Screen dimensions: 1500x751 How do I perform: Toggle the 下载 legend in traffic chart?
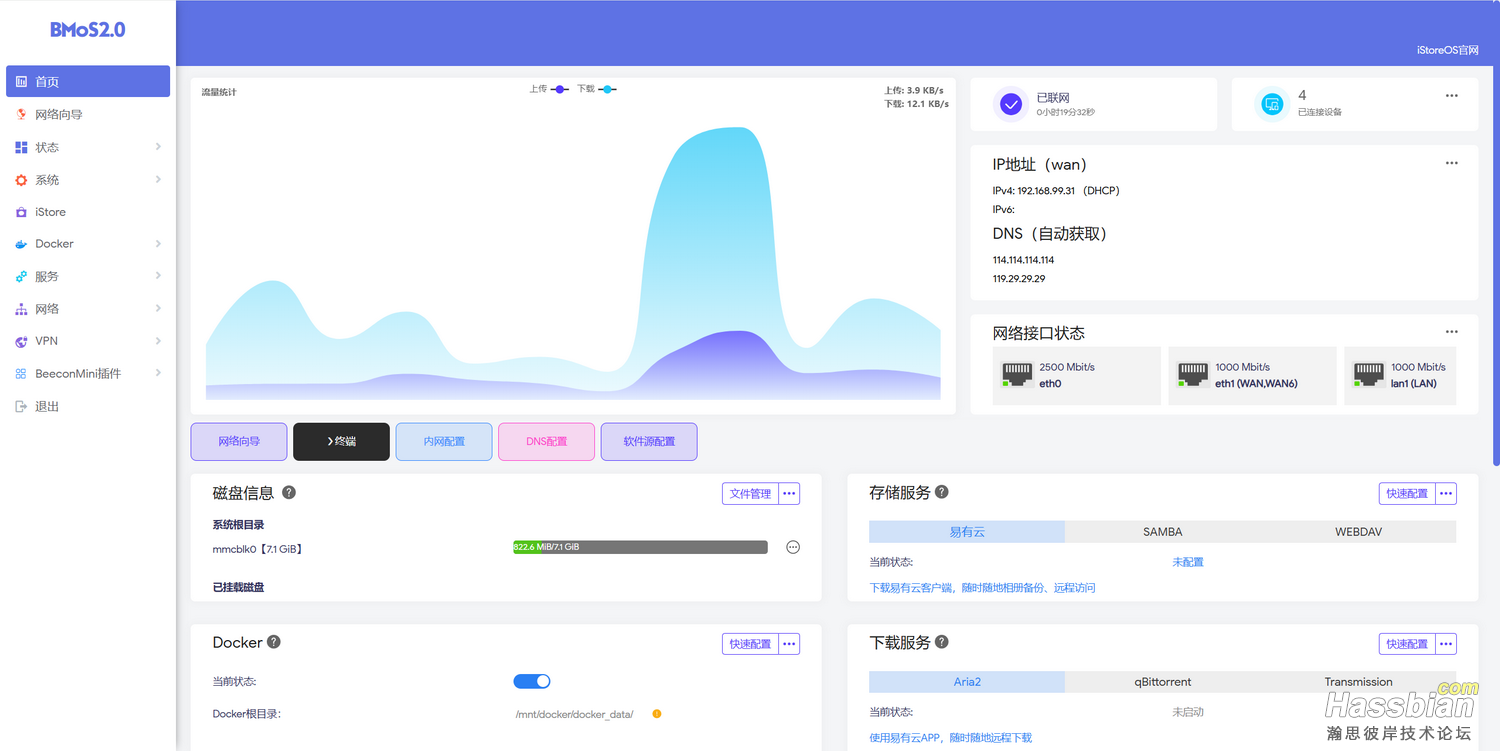pyautogui.click(x=596, y=89)
